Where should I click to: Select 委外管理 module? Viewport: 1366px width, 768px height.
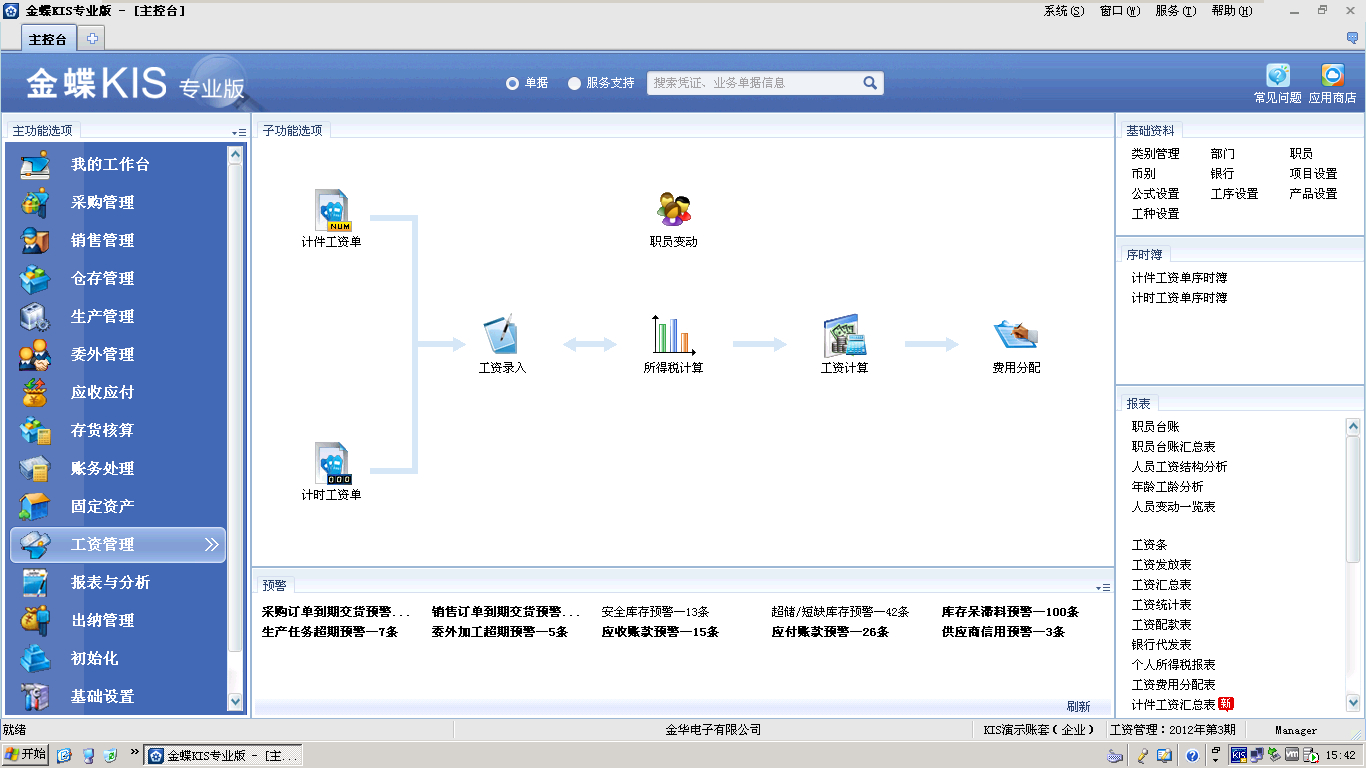tap(102, 354)
